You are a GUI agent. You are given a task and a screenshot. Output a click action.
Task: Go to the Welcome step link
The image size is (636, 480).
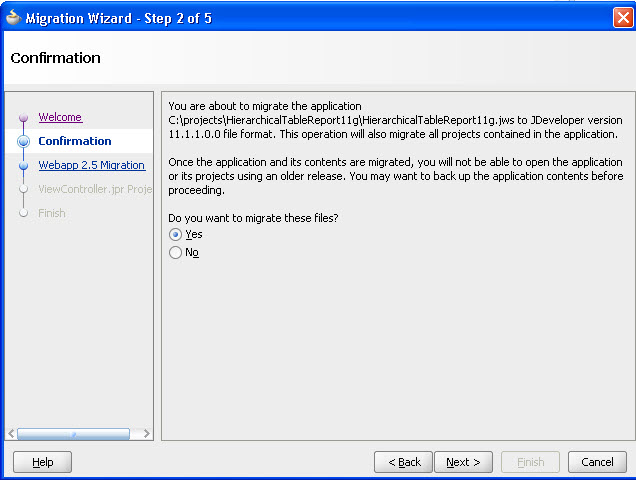click(x=60, y=117)
